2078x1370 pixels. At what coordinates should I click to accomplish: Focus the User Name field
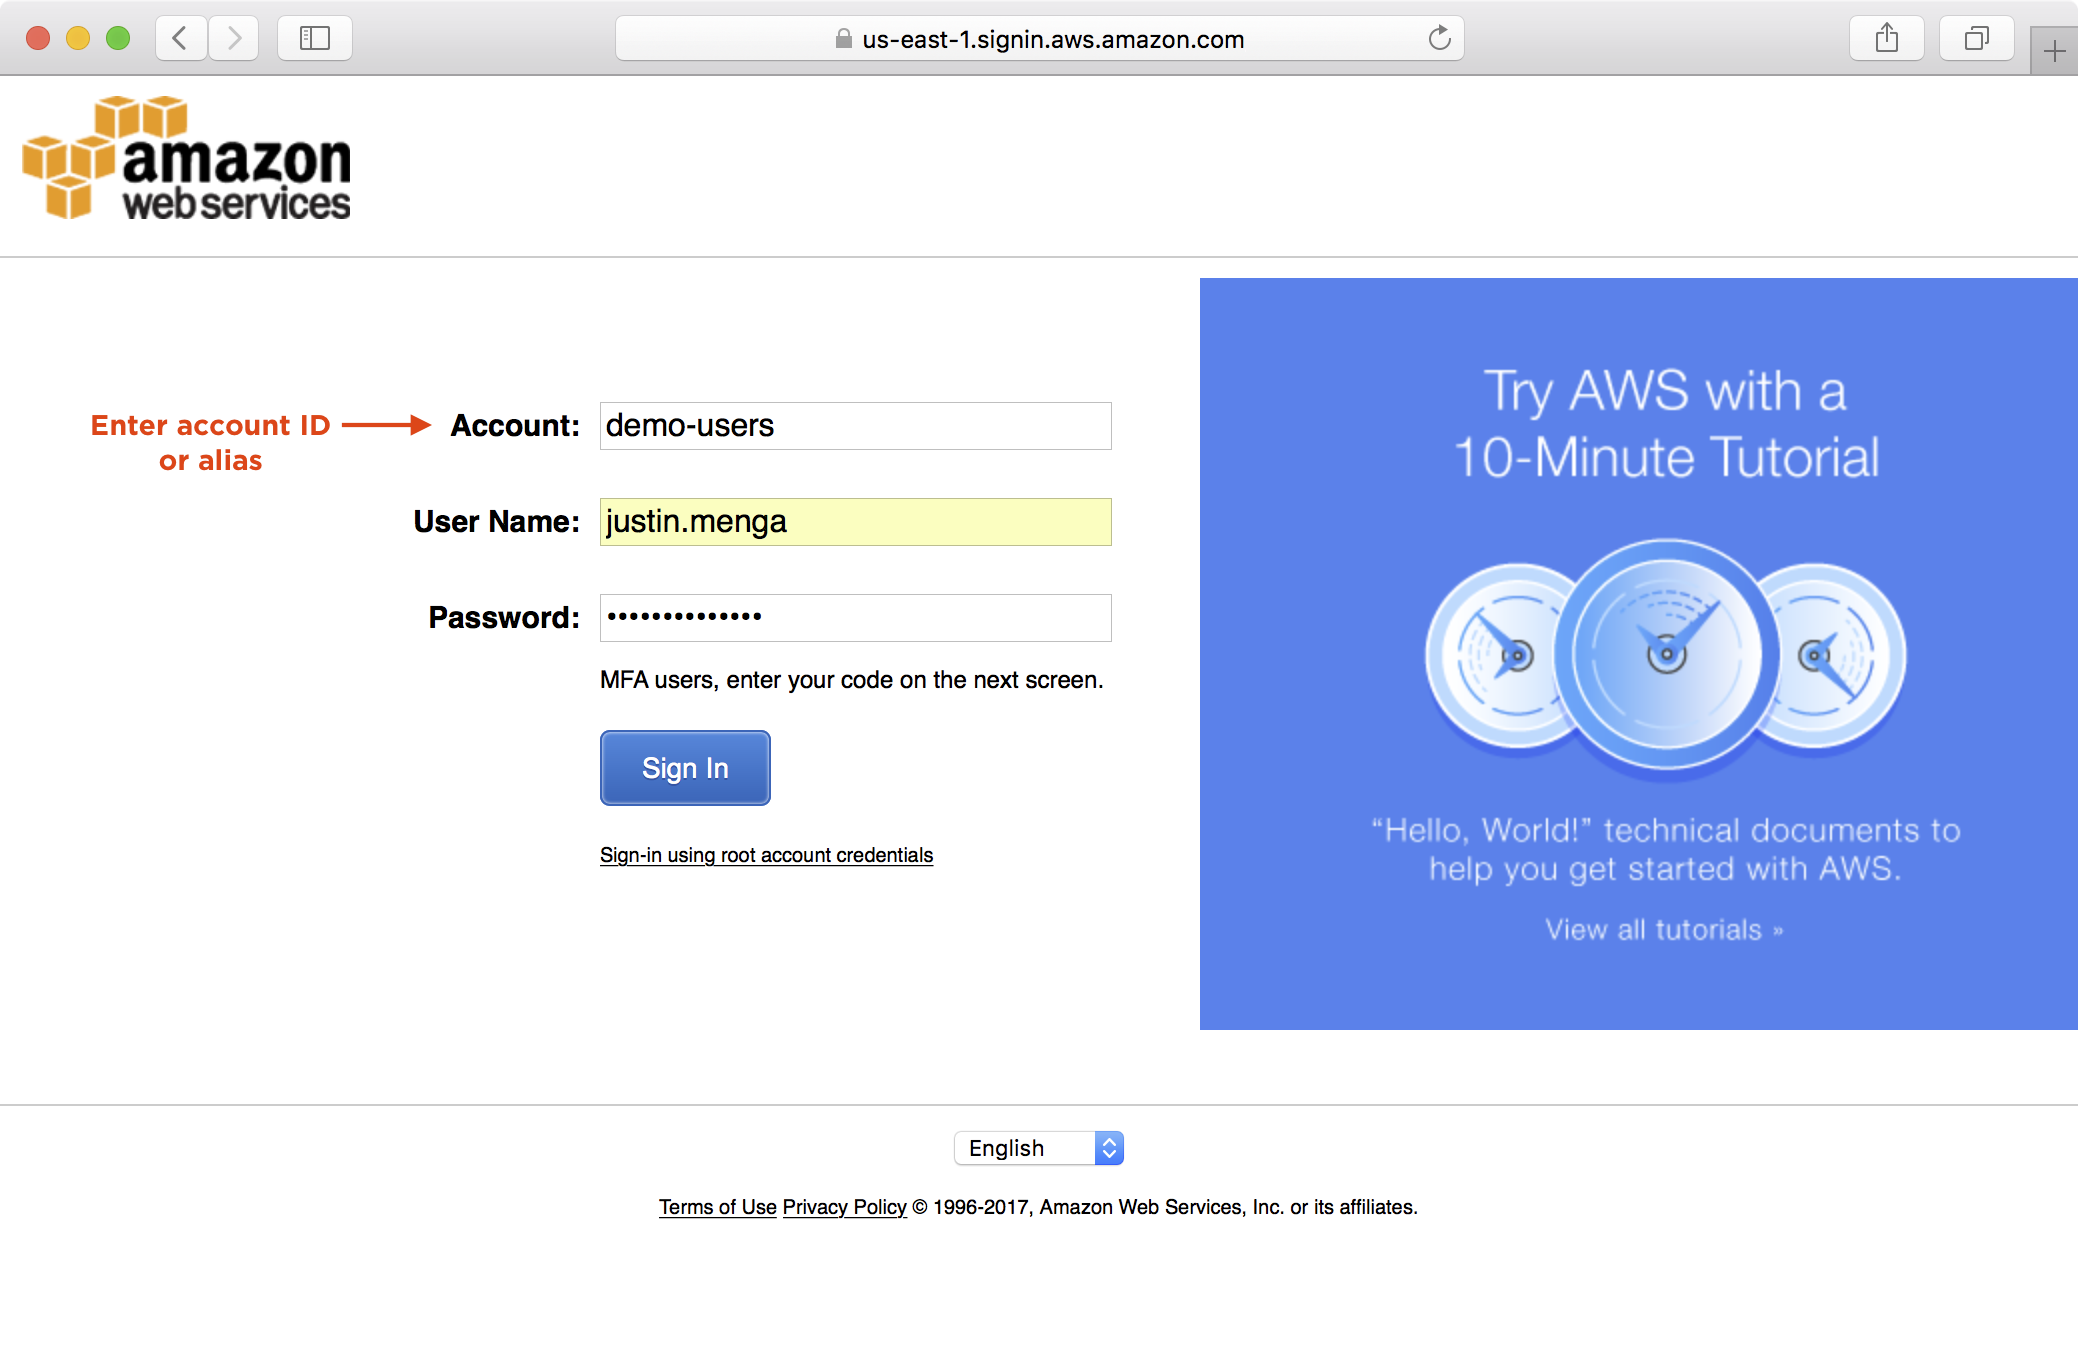coord(855,522)
